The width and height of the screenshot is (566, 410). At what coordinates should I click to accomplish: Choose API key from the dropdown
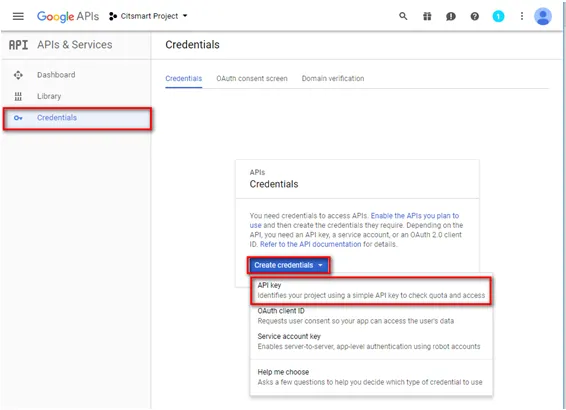371,291
